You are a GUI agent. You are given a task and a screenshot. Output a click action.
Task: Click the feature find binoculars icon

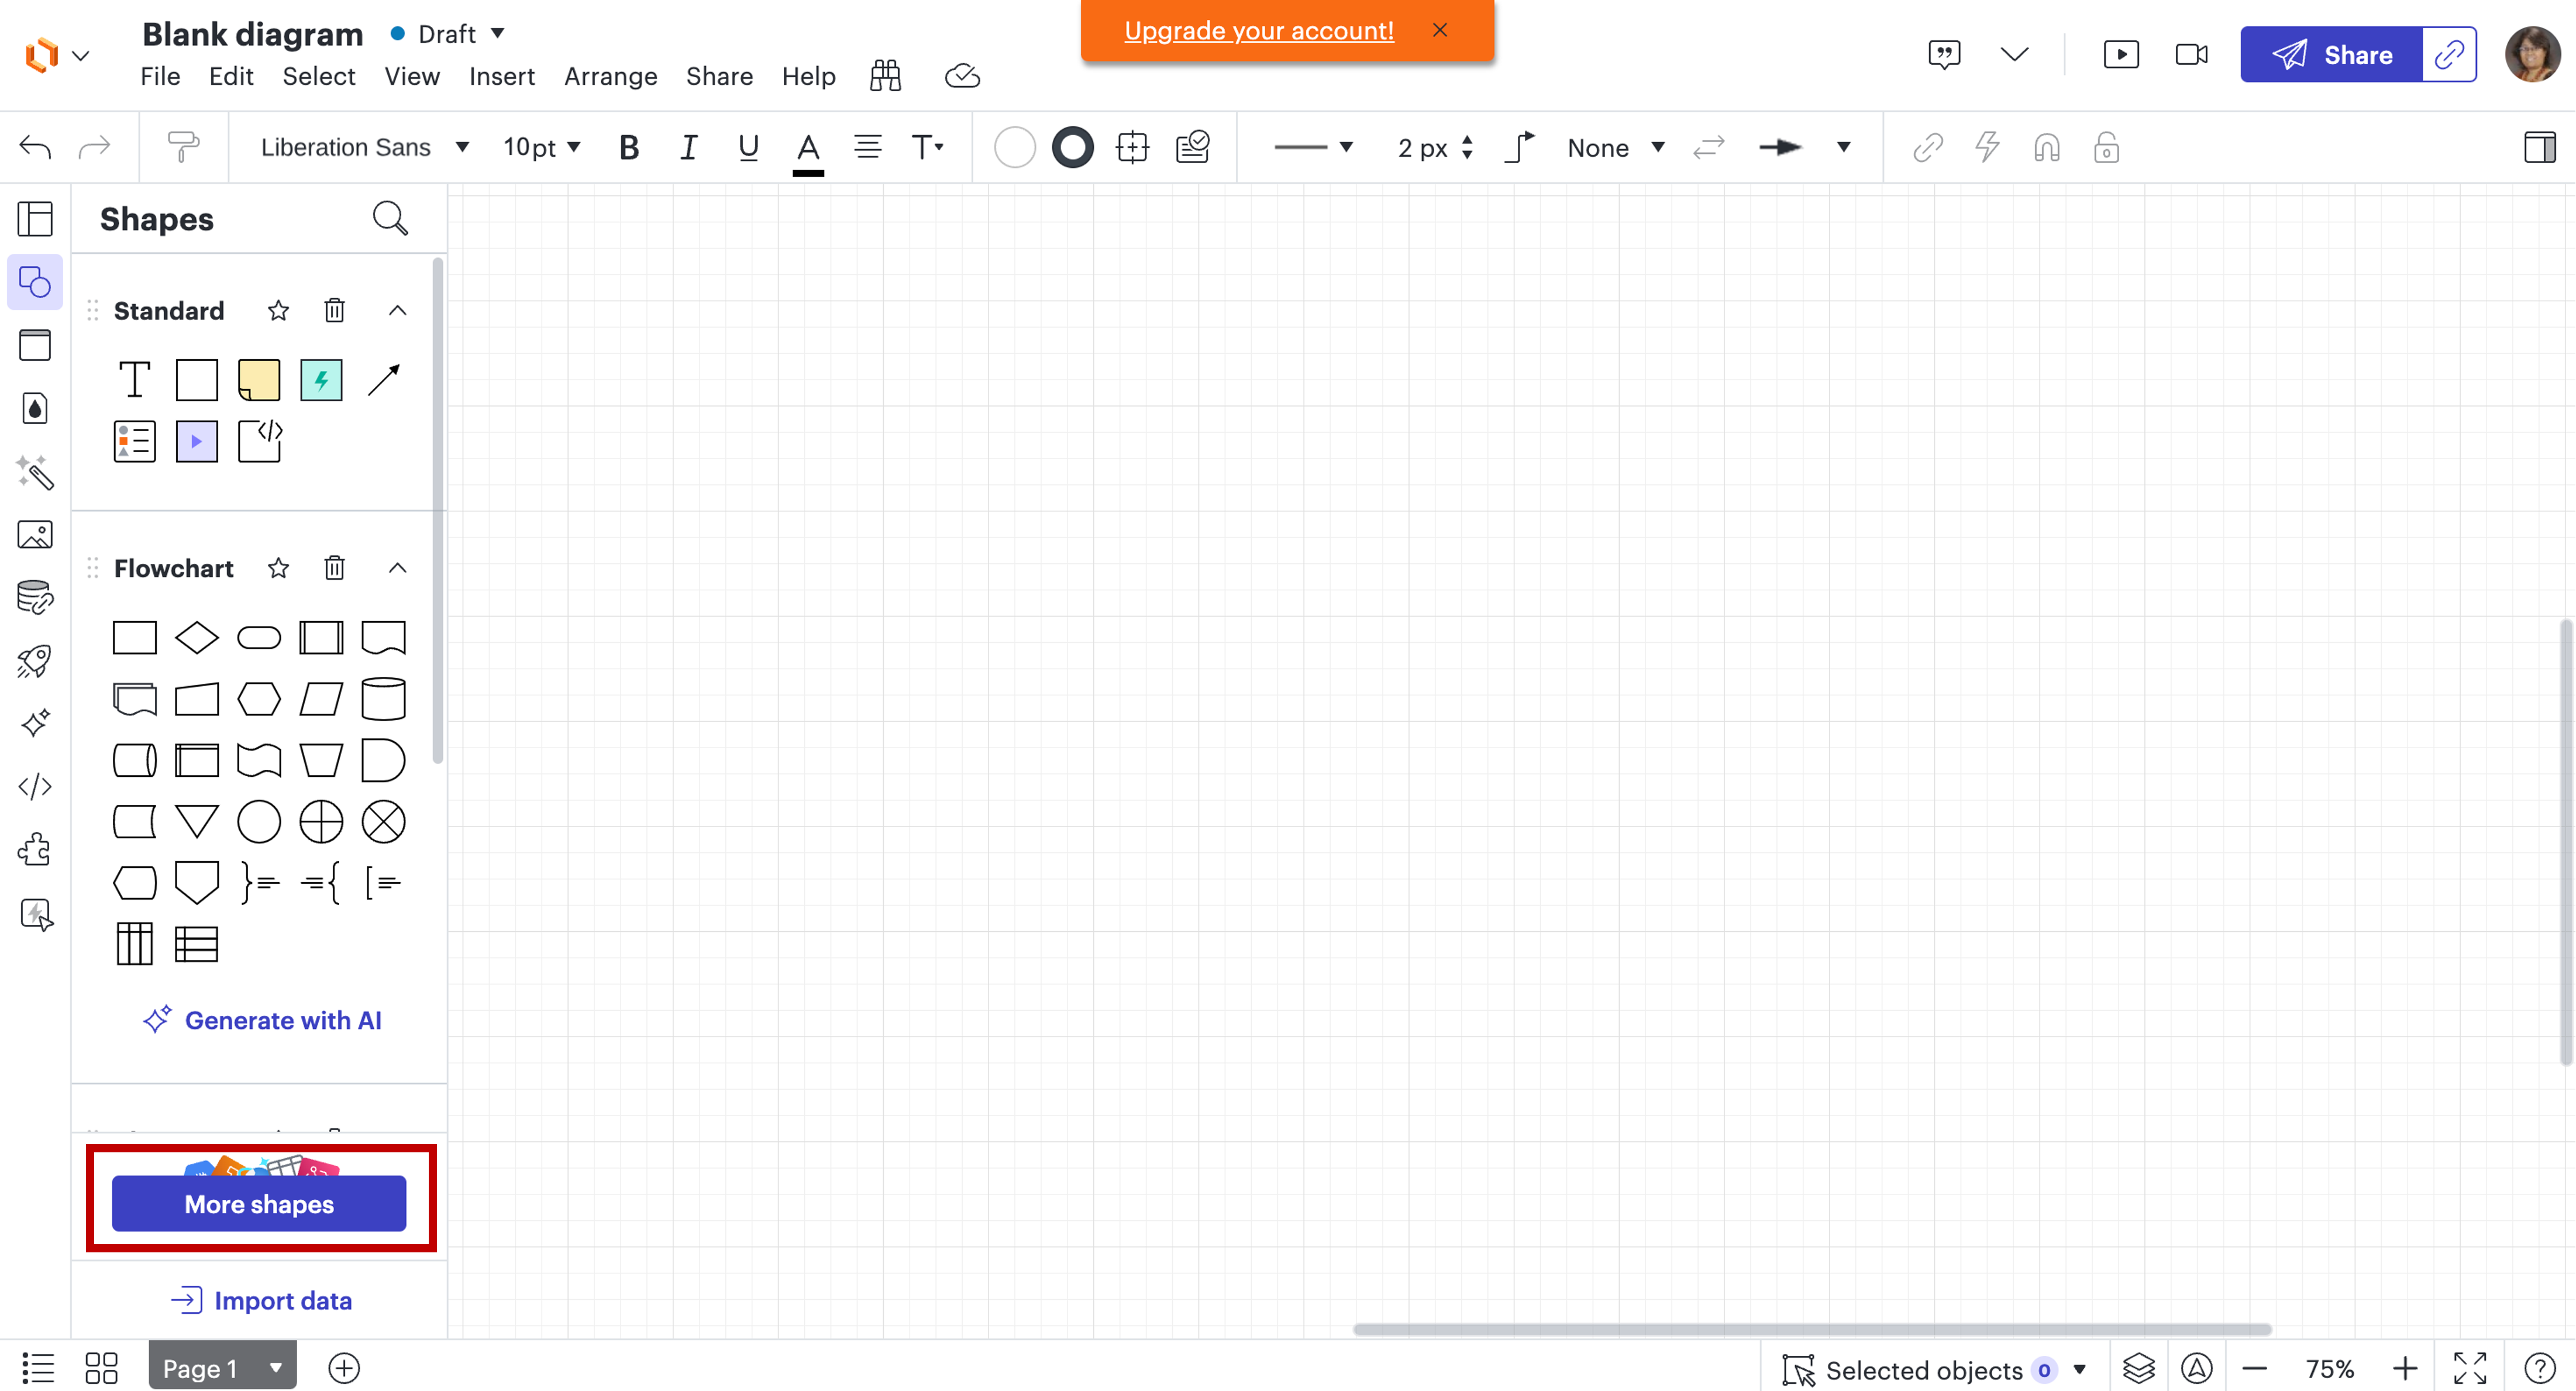884,75
